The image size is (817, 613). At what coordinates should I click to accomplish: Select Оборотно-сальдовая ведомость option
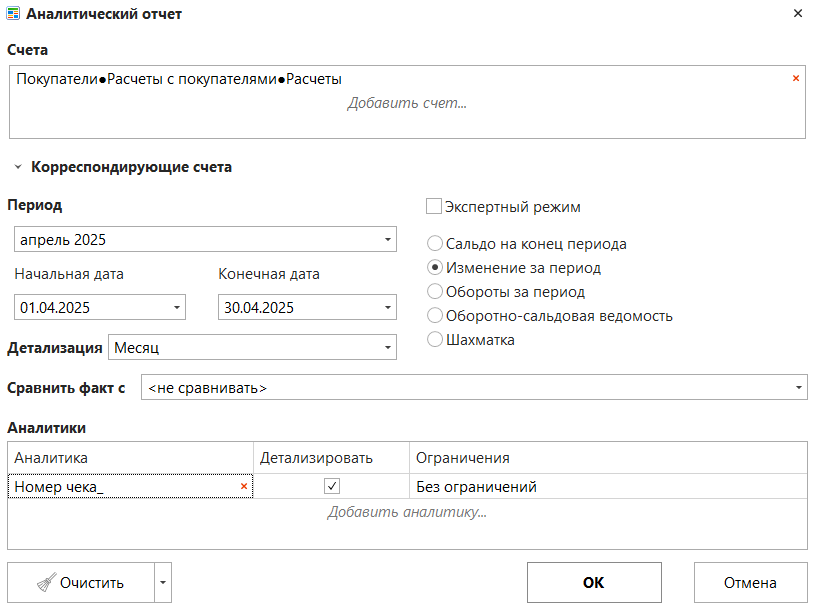pos(435,316)
